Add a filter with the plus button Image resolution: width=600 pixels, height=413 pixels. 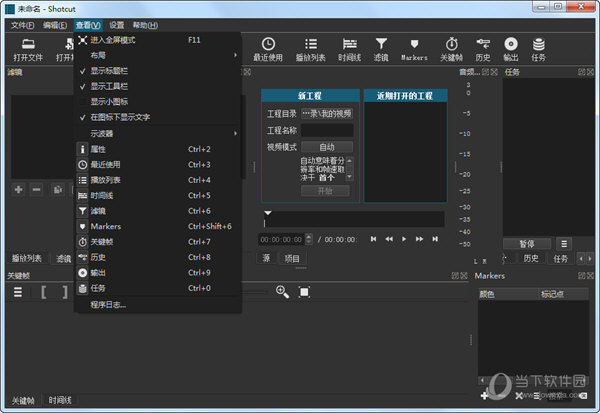coord(18,189)
